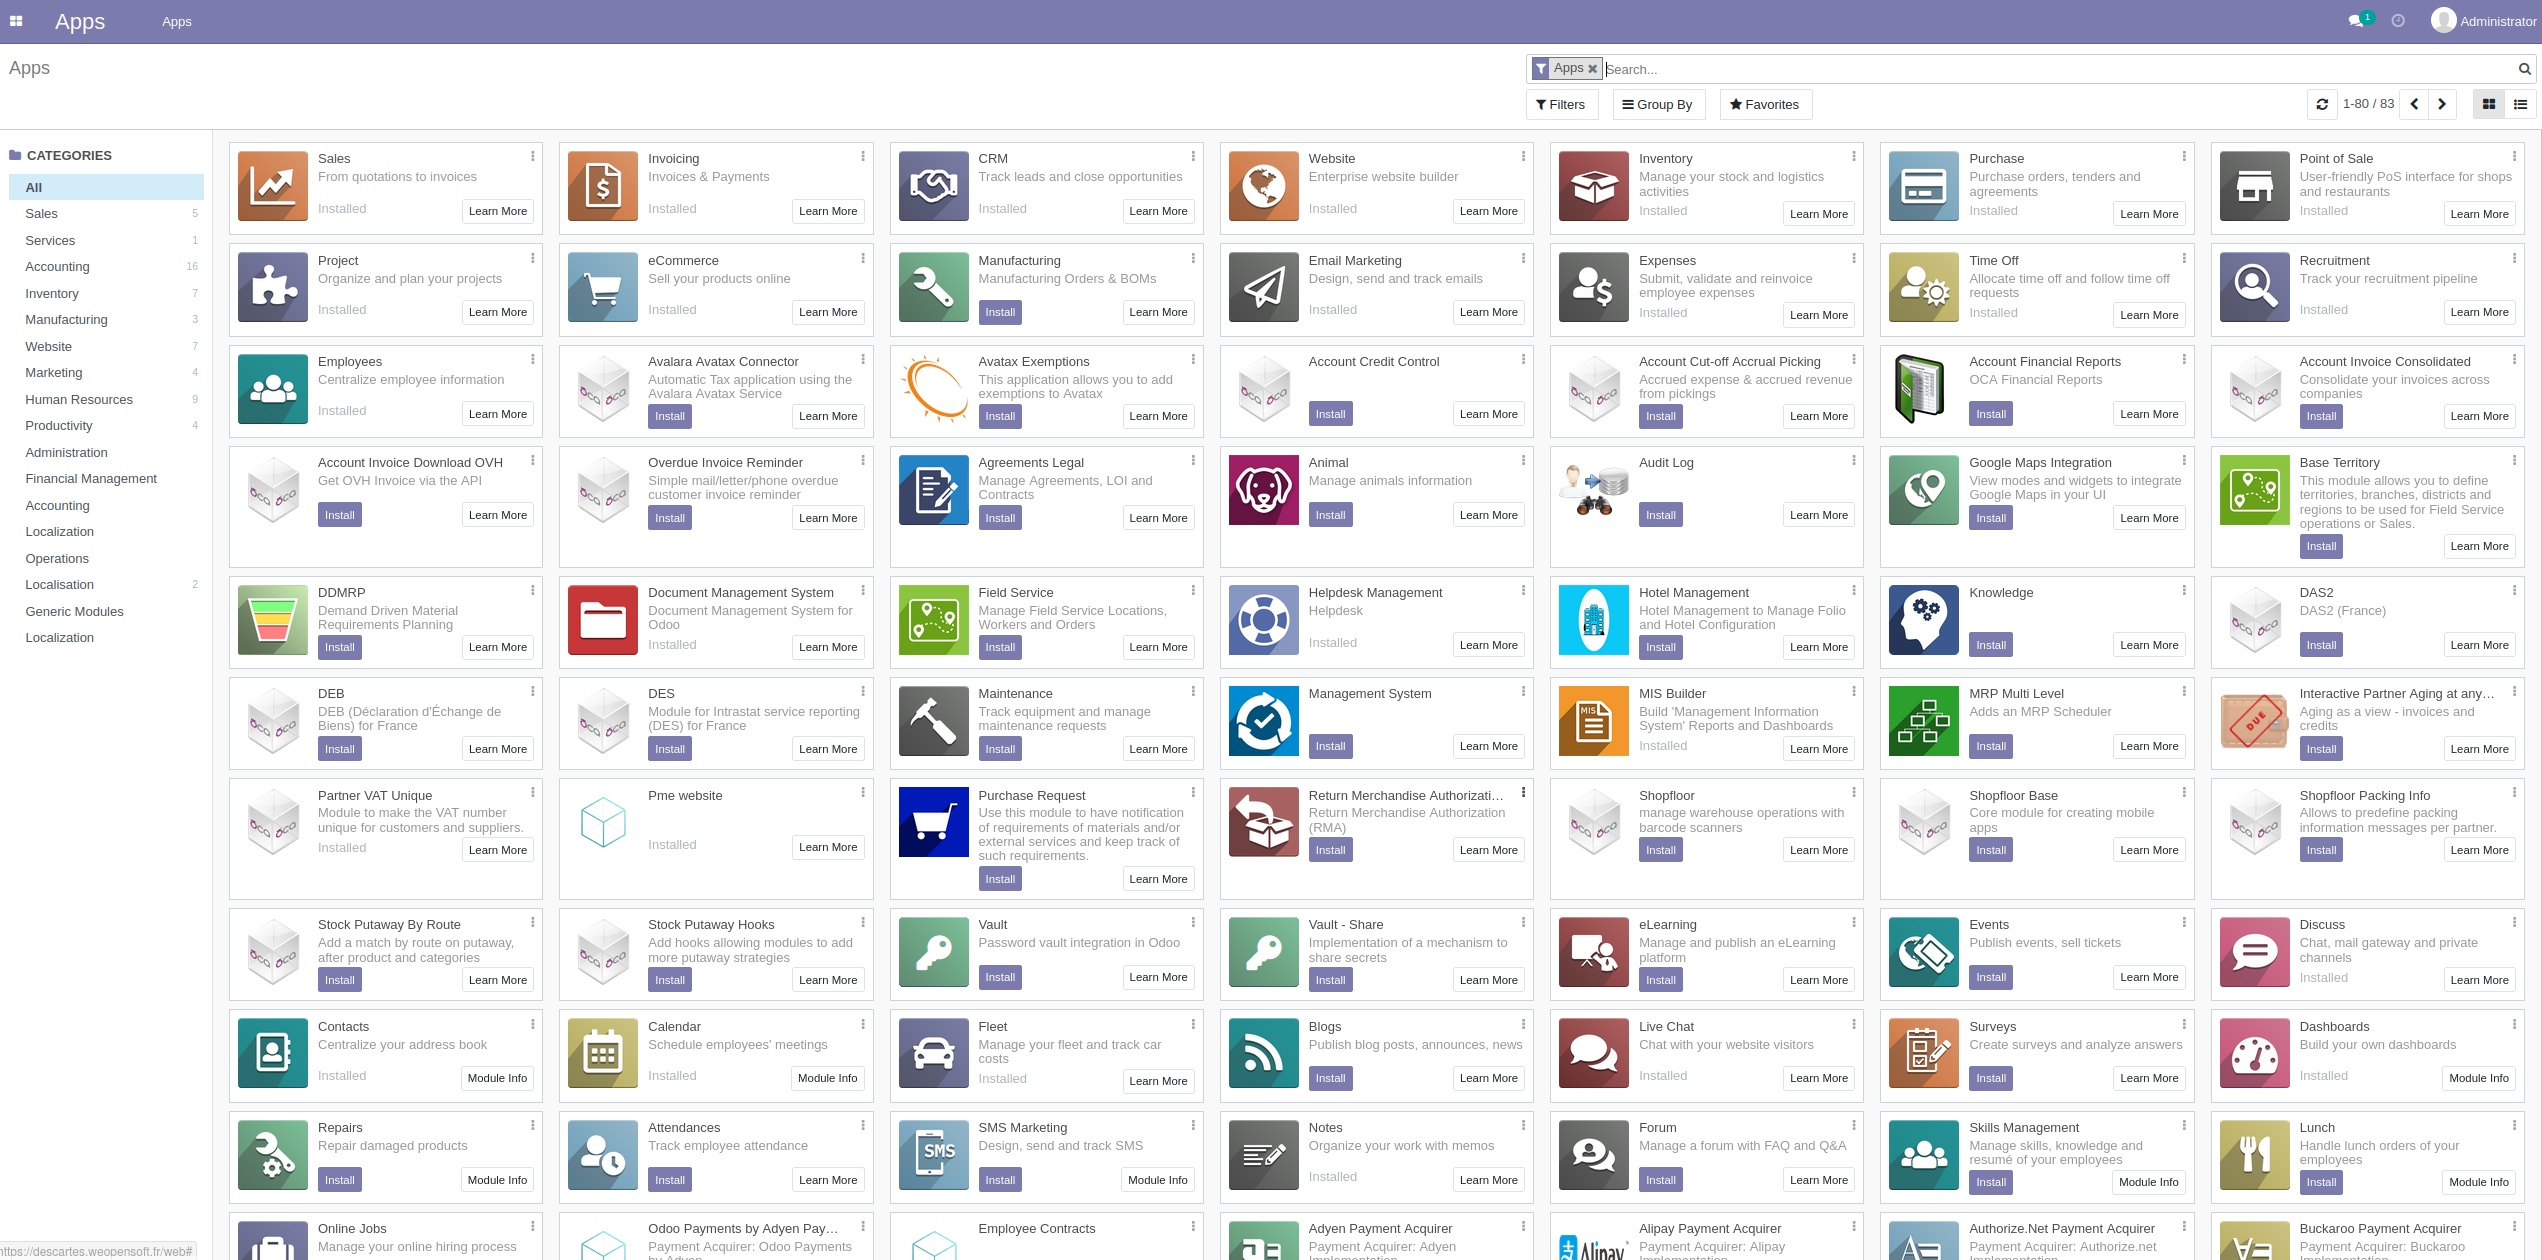2542x1260 pixels.
Task: Click the Helpdesk Management lifebuoy icon
Action: pyautogui.click(x=1264, y=620)
